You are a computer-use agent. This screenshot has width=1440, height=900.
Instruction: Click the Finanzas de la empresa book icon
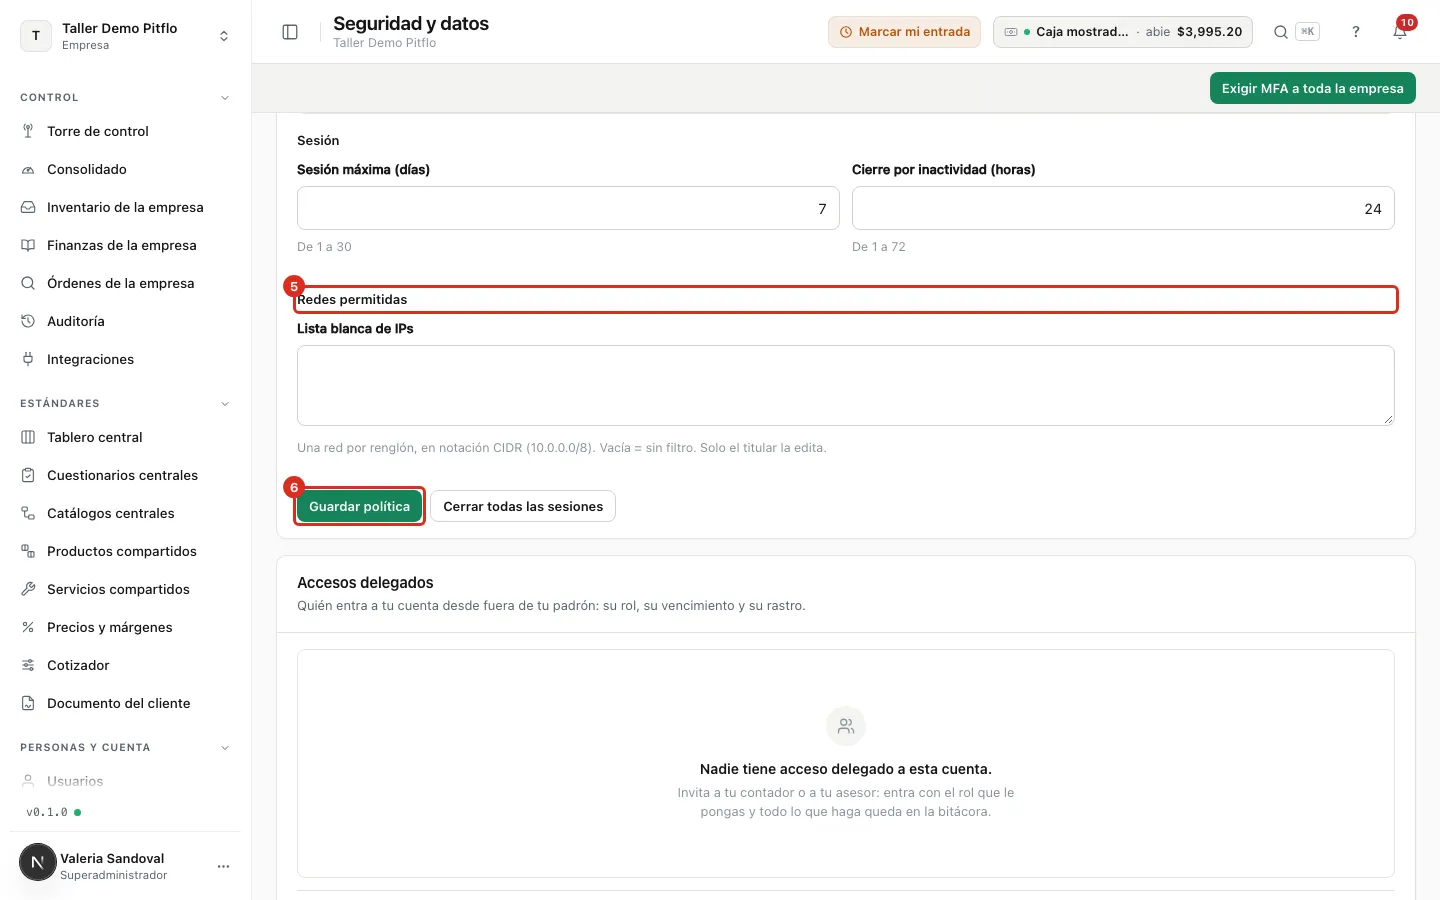tap(28, 245)
